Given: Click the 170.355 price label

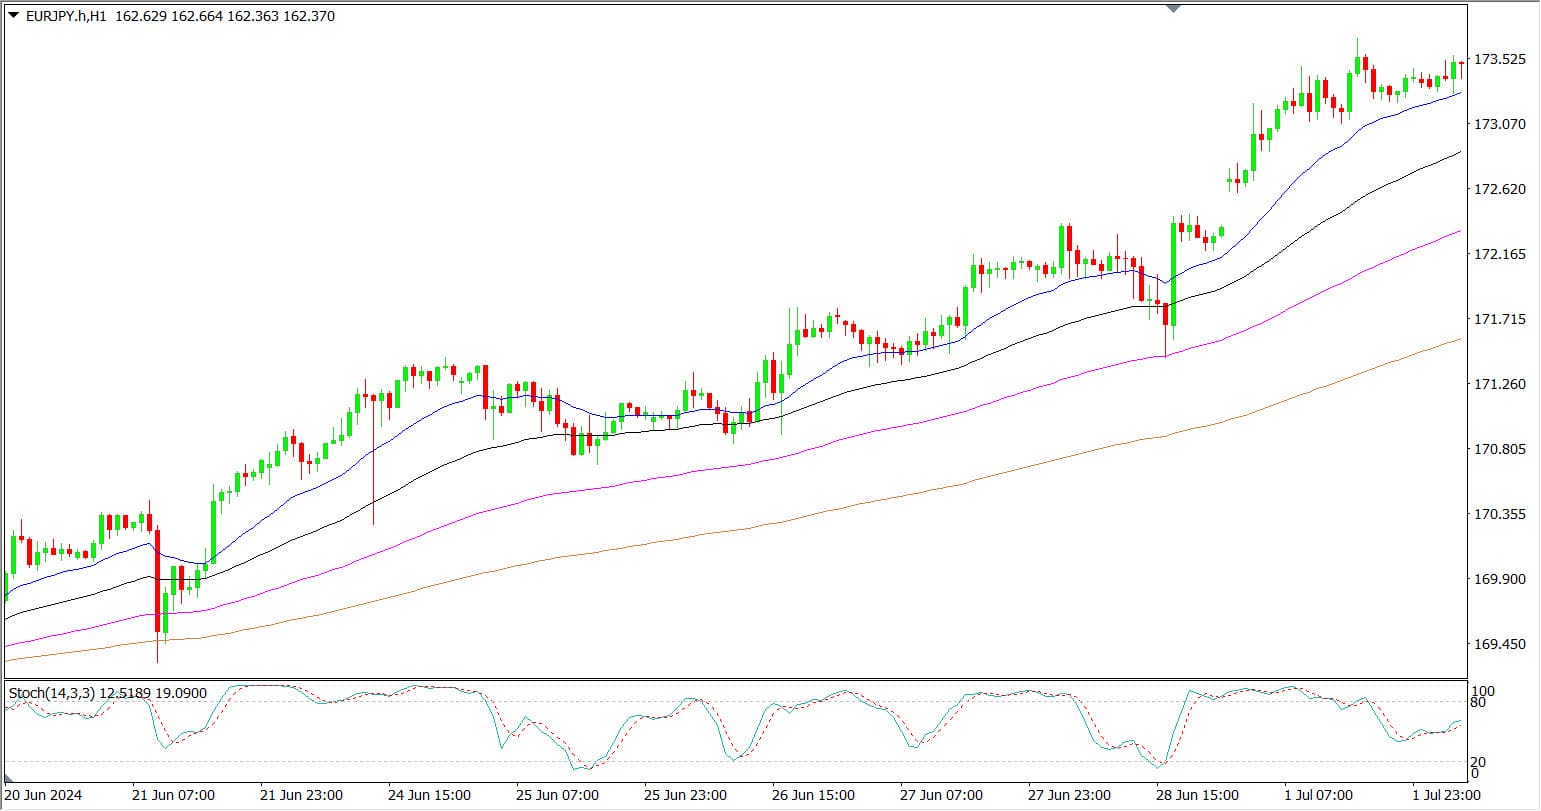Looking at the screenshot, I should click(1500, 514).
